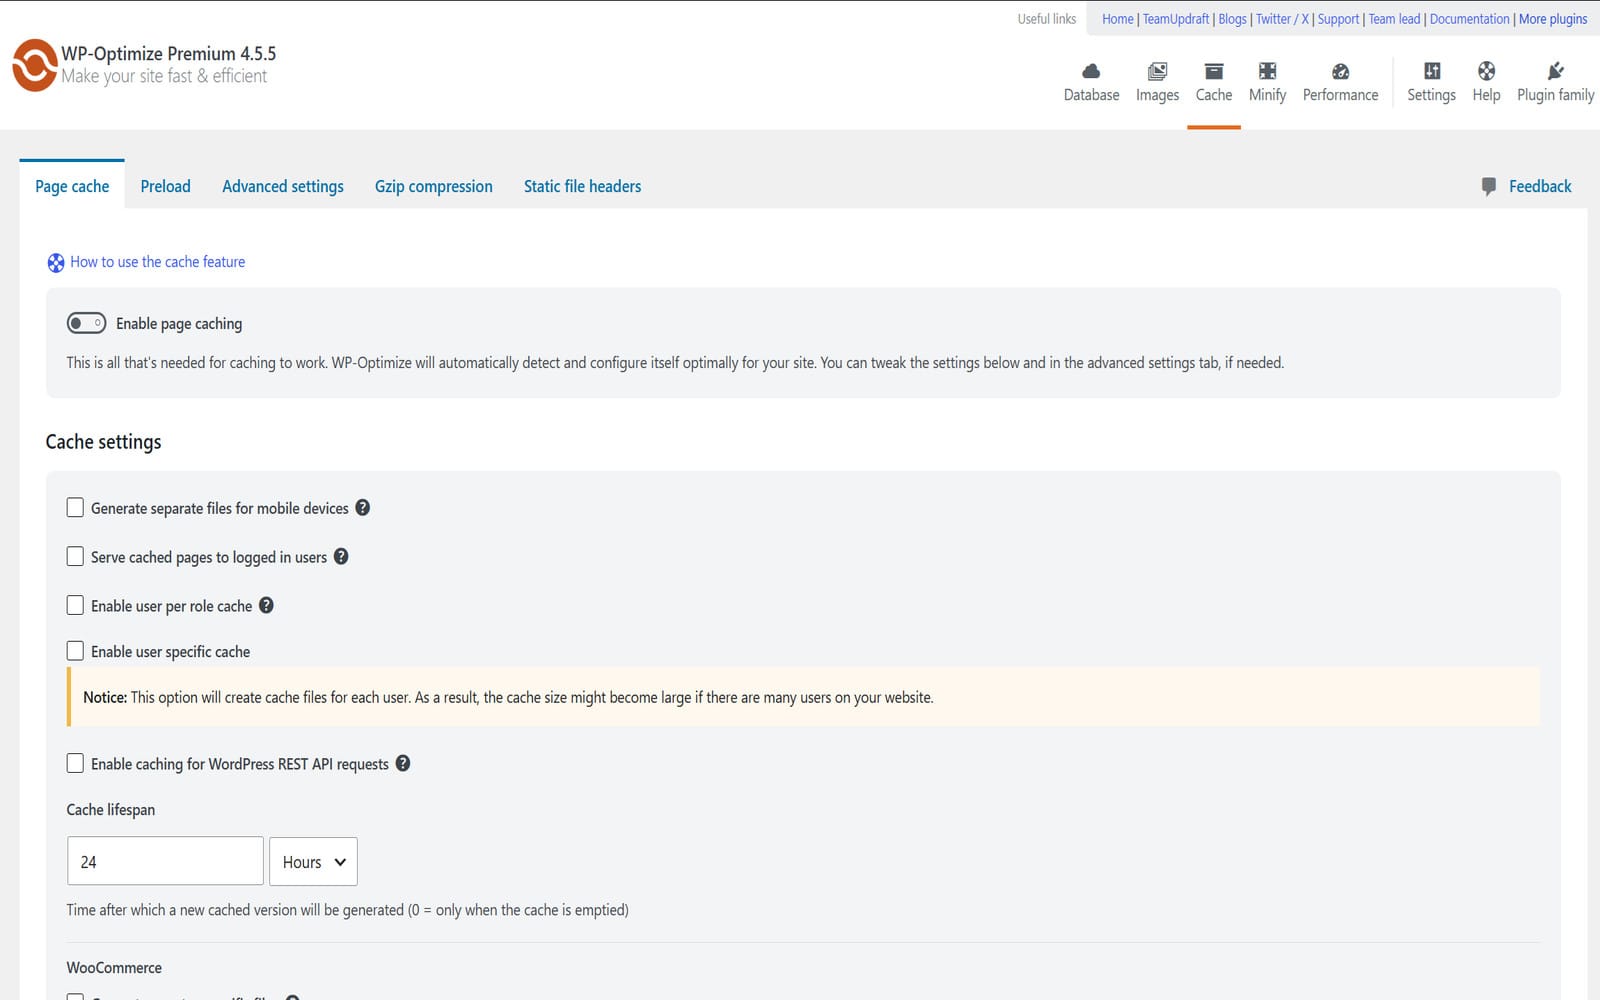
Task: Click the Cache lifespan label
Action: (x=110, y=810)
